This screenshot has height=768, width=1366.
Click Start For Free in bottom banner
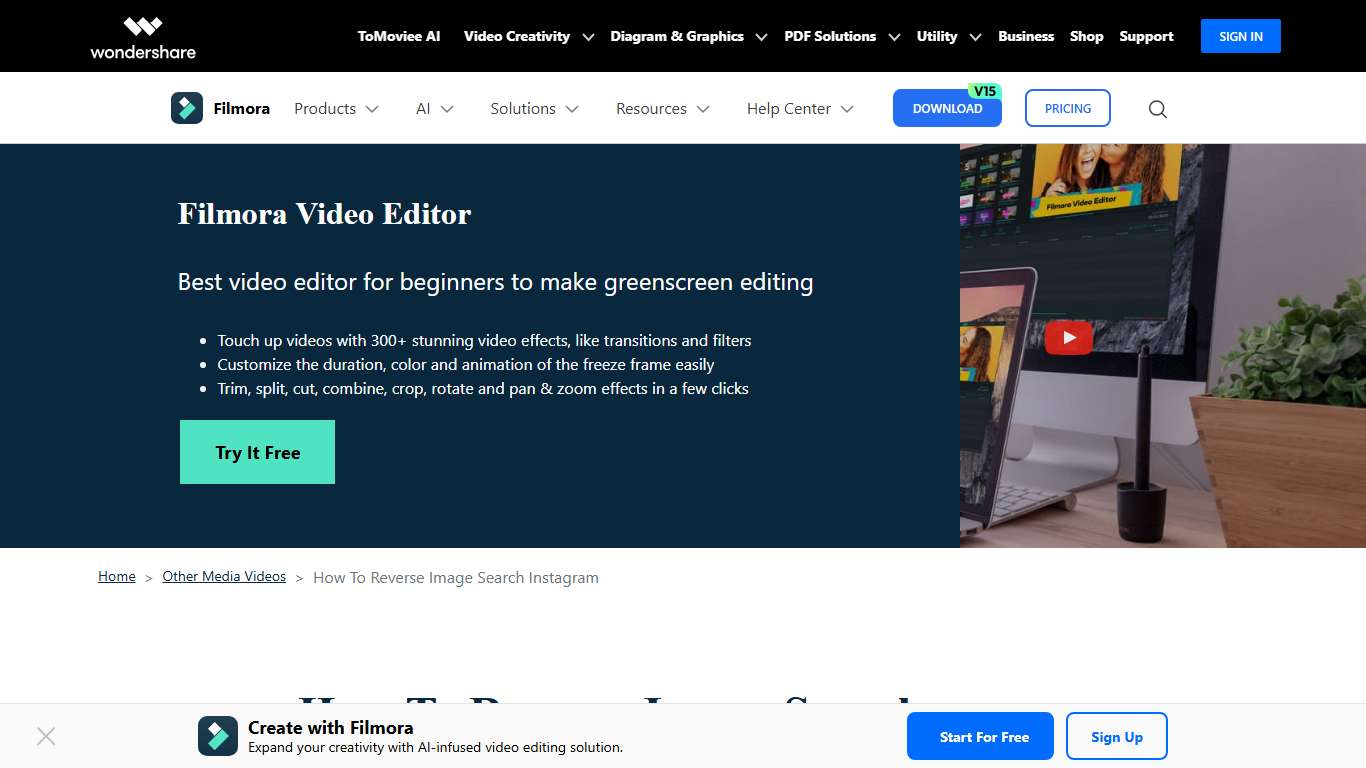click(x=980, y=736)
